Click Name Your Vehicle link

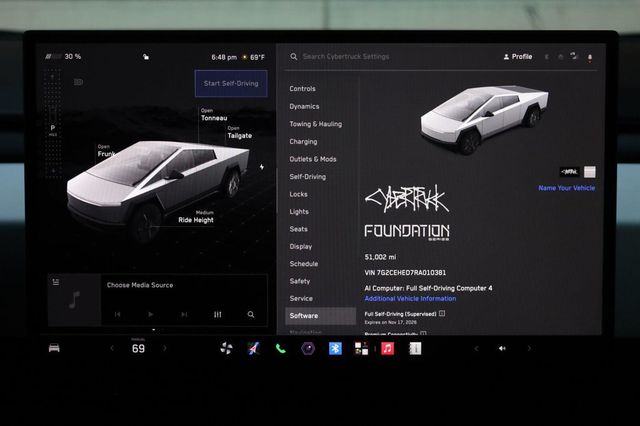[567, 188]
